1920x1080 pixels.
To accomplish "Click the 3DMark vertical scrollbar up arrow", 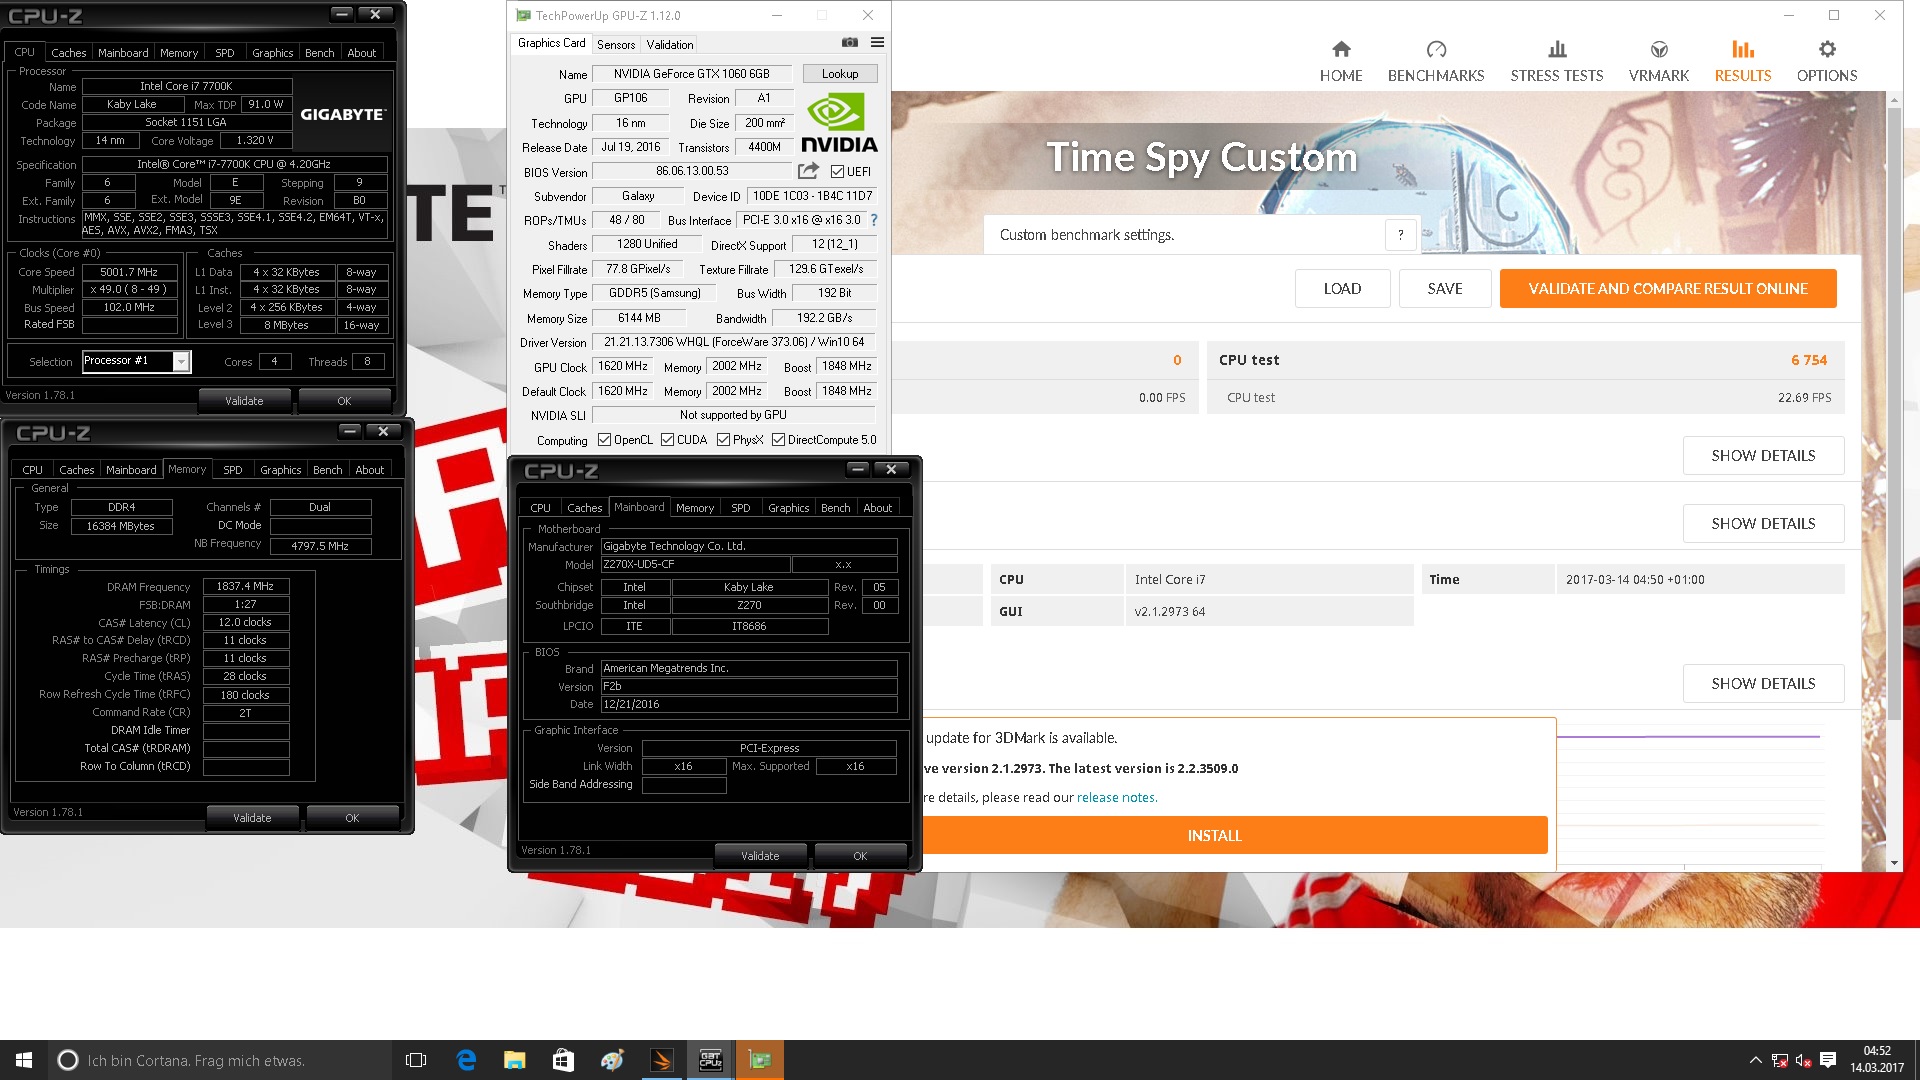I will [1894, 100].
